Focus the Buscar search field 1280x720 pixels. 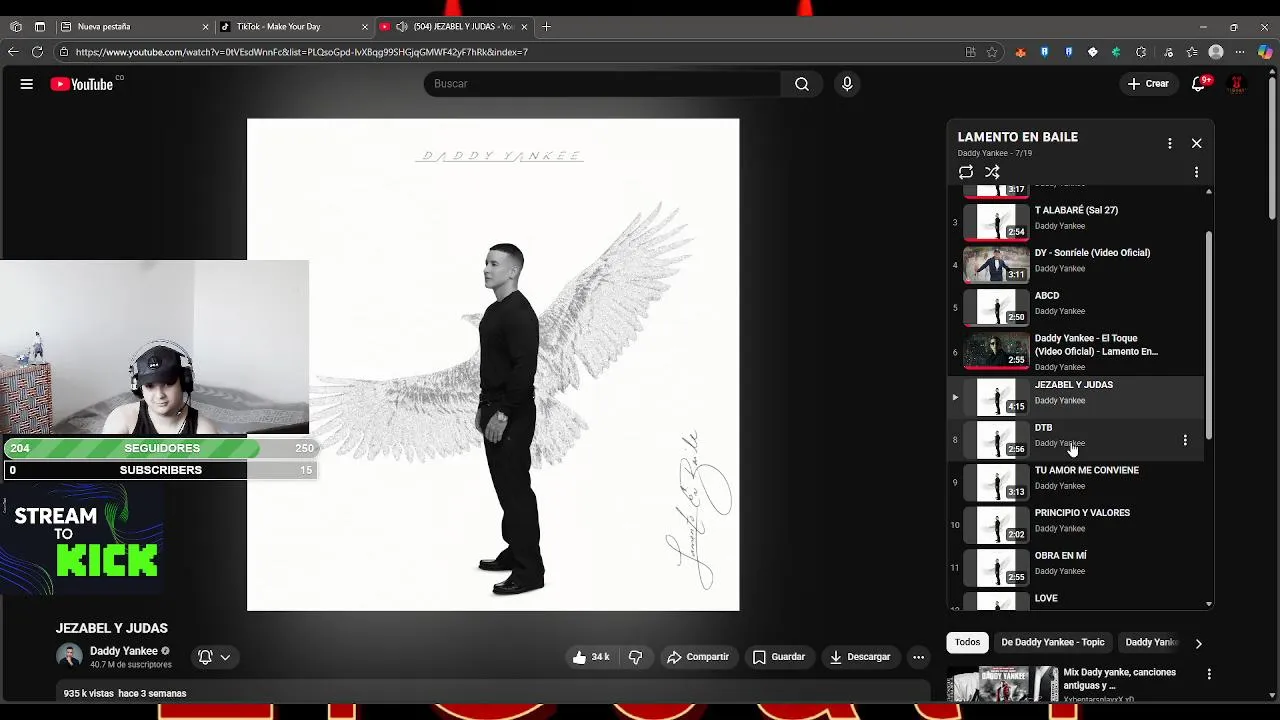tap(602, 84)
